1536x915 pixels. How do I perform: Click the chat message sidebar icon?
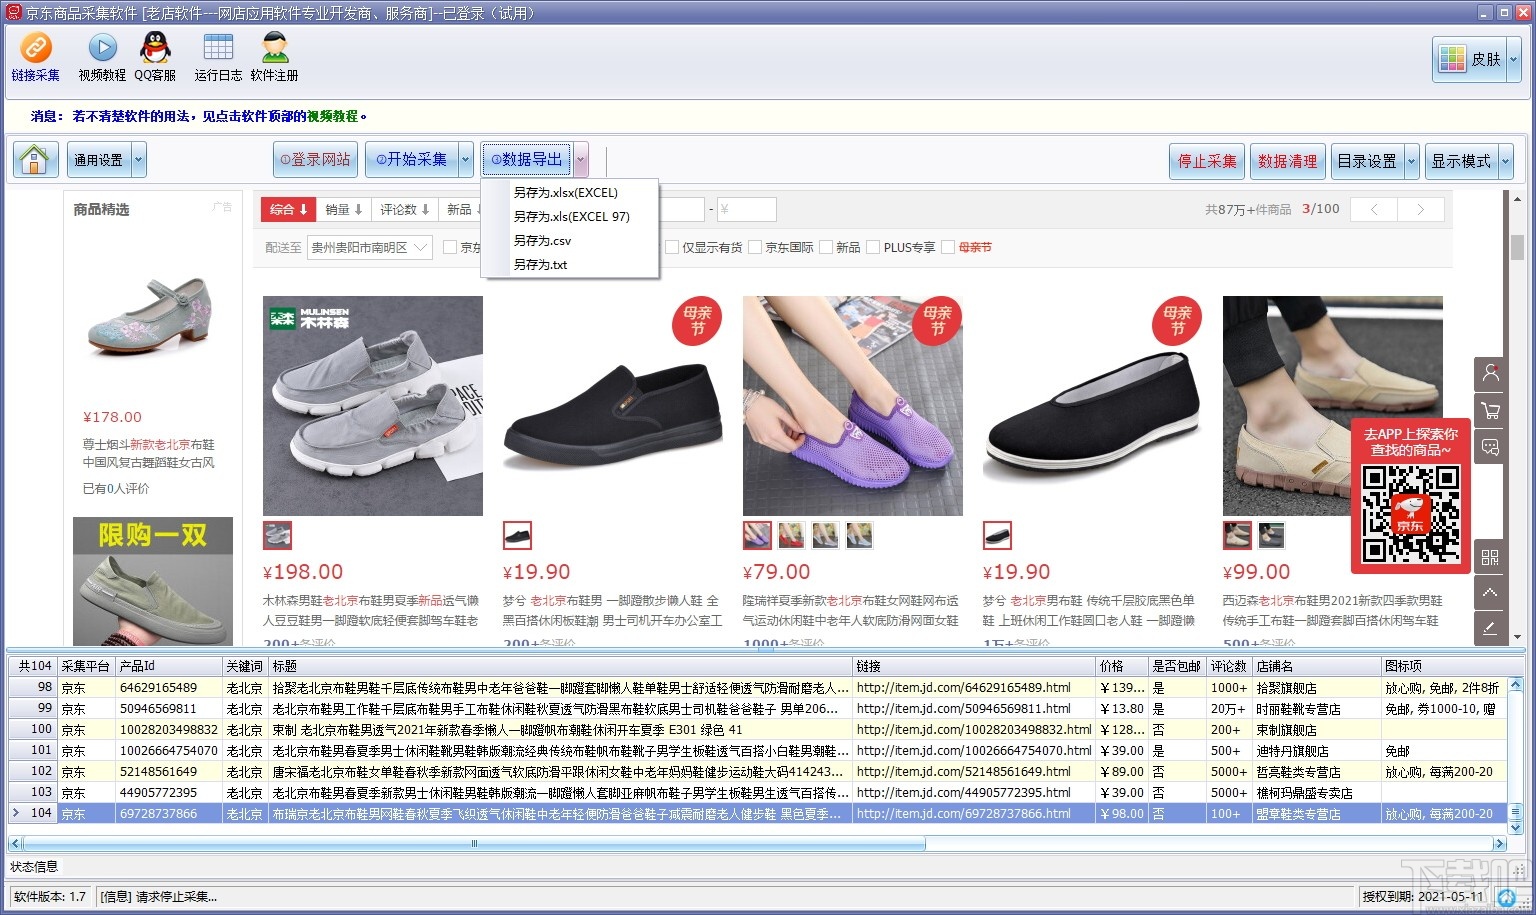pyautogui.click(x=1490, y=447)
